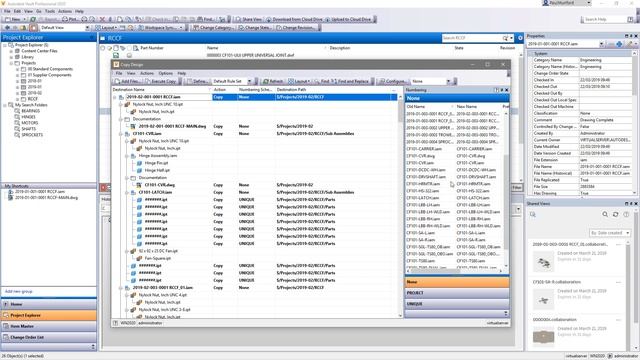
Task: Open Actions menu in main Vault window
Action: 65,11
